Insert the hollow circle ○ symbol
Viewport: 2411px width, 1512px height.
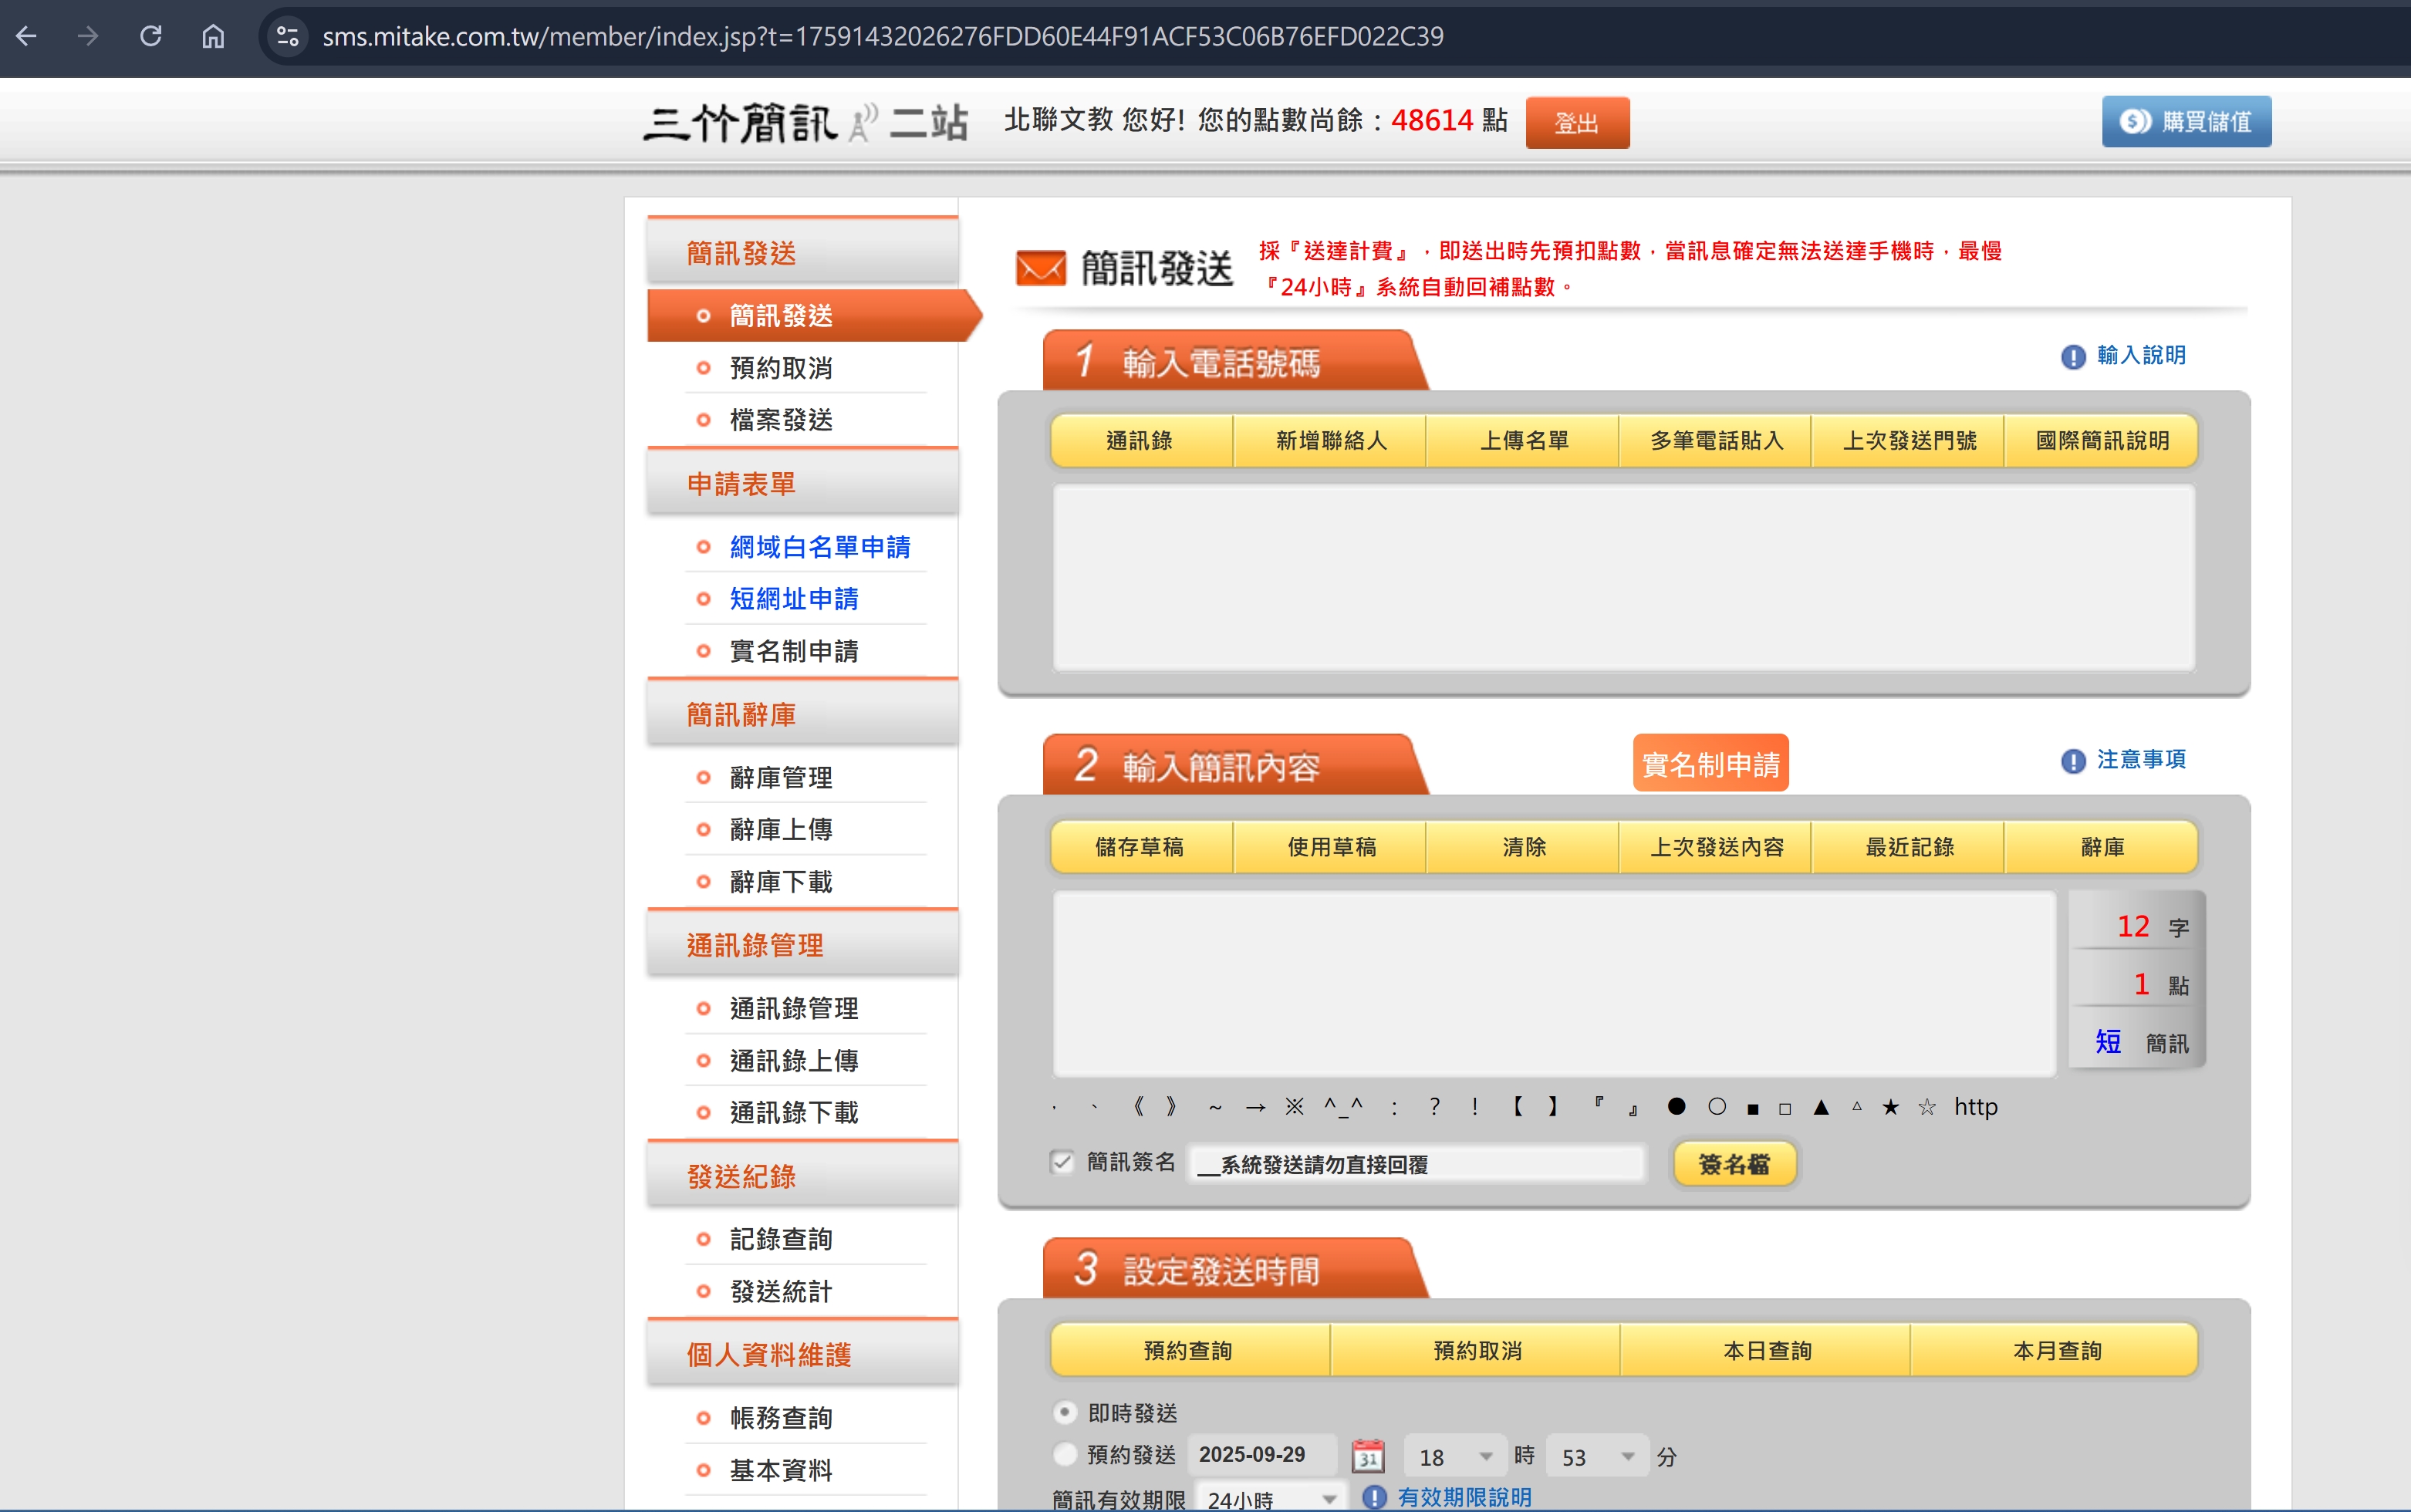tap(1717, 1106)
